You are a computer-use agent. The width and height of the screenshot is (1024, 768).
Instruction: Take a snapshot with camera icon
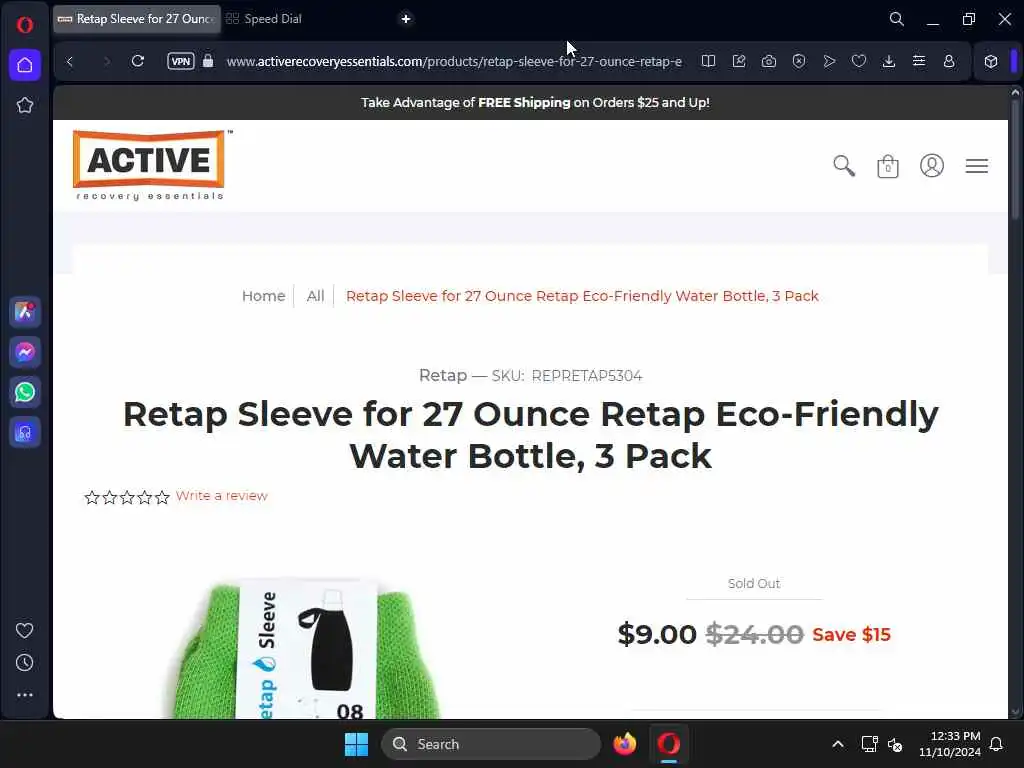pyautogui.click(x=769, y=61)
